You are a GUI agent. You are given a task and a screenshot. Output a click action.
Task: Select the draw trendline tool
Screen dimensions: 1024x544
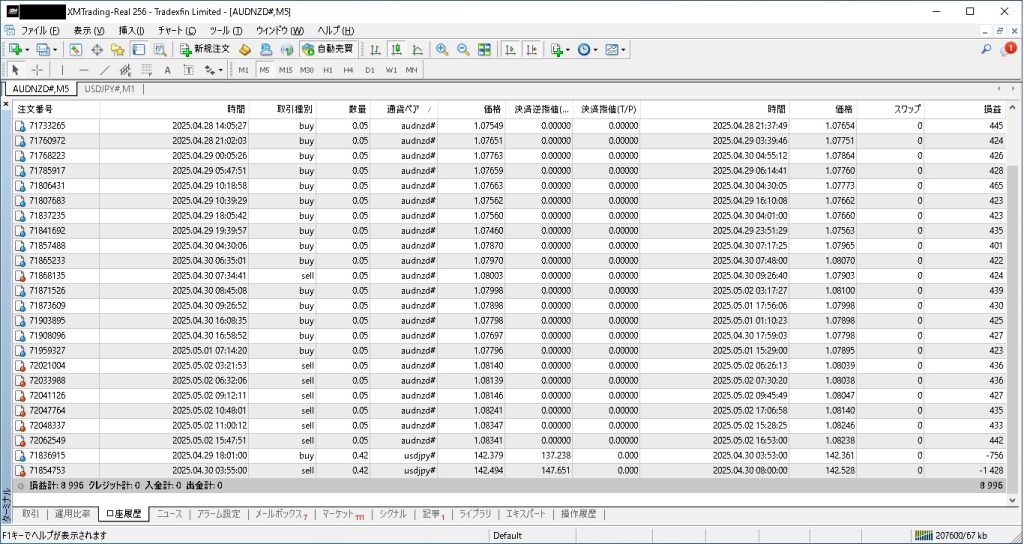(106, 70)
